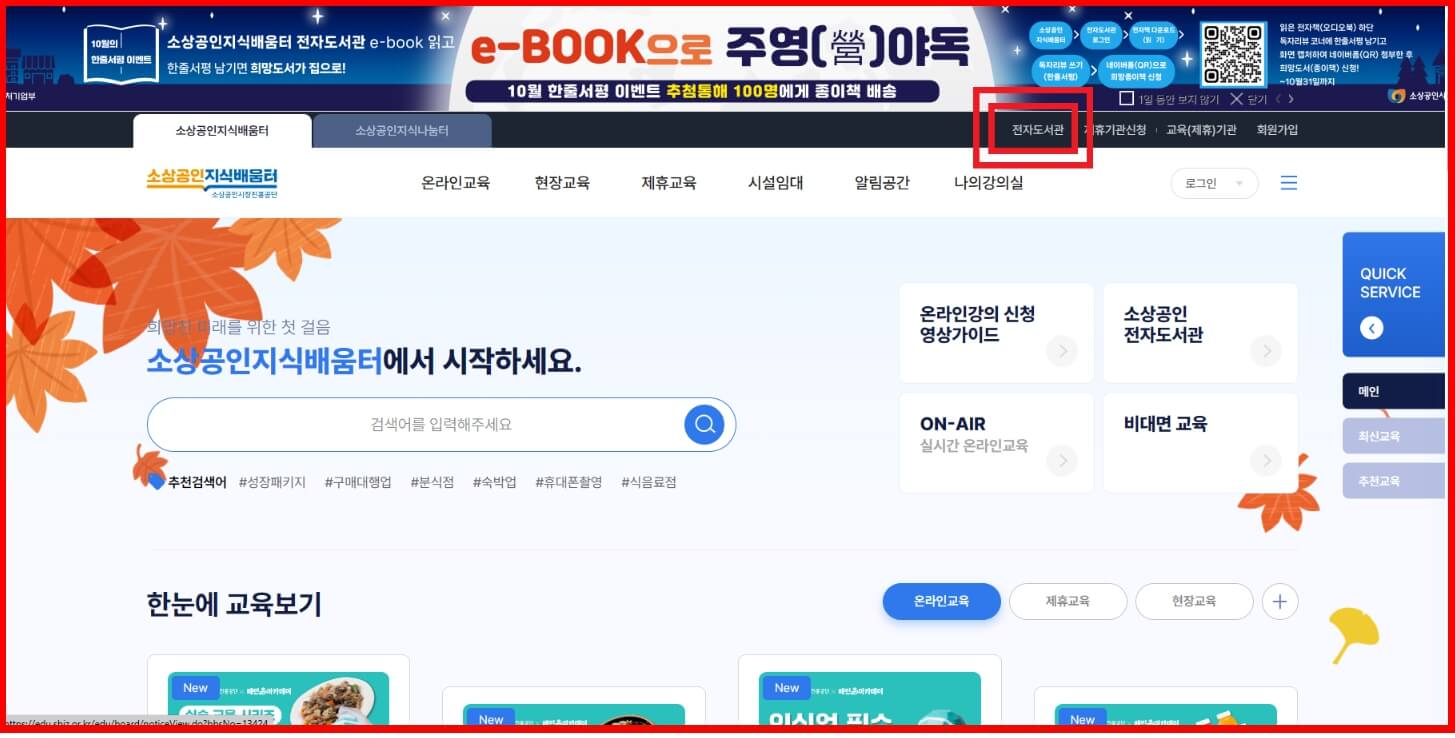The image size is (1455, 738).
Task: Check 1일 동안 보지 않기 checkbox
Action: (1126, 99)
